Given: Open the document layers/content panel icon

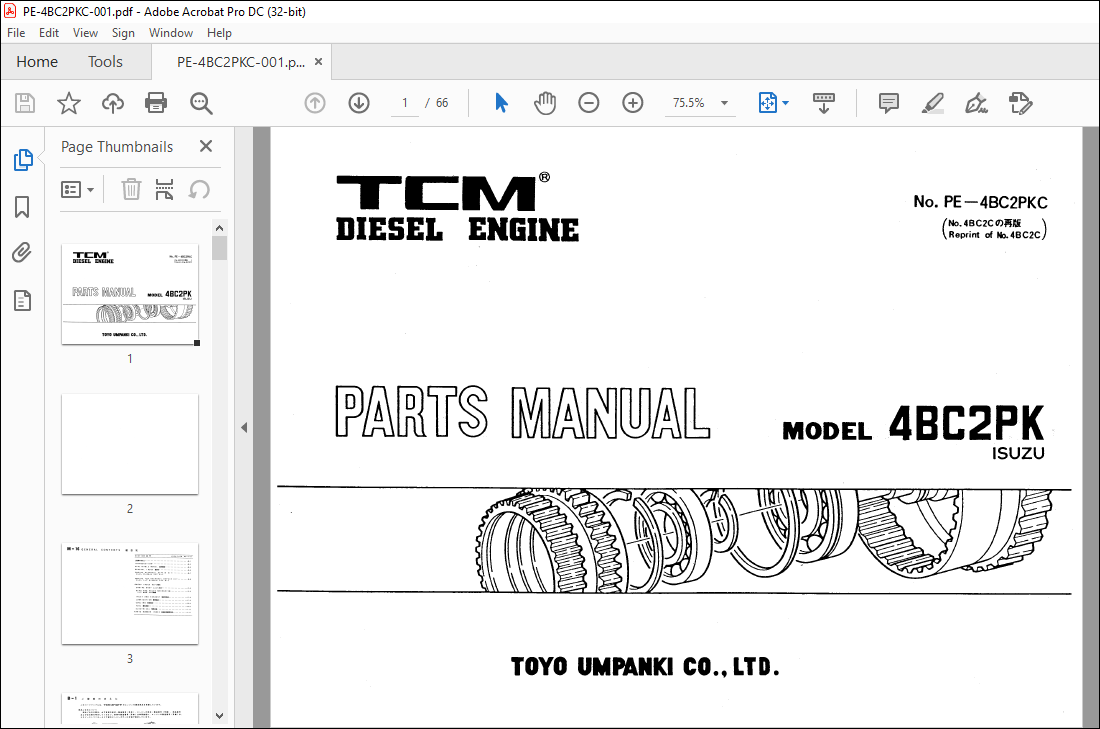Looking at the screenshot, I should pyautogui.click(x=22, y=300).
